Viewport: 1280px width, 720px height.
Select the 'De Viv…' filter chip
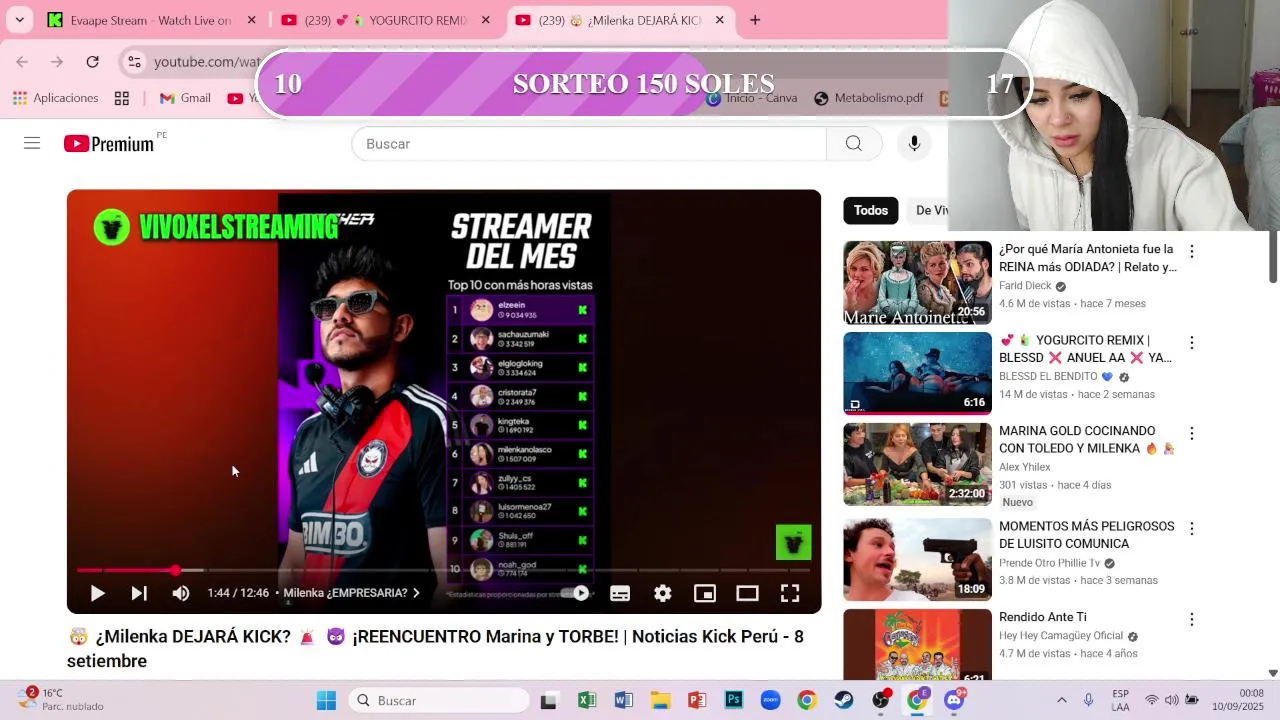coord(928,210)
